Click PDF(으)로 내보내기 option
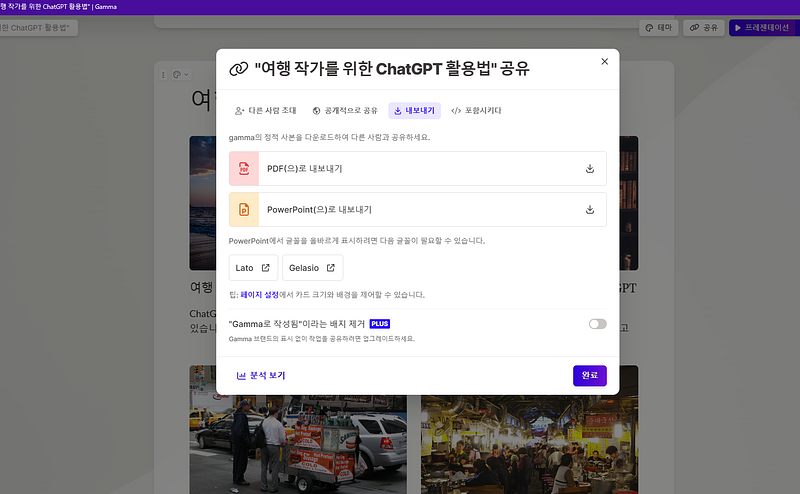The width and height of the screenshot is (800, 494). (x=417, y=168)
